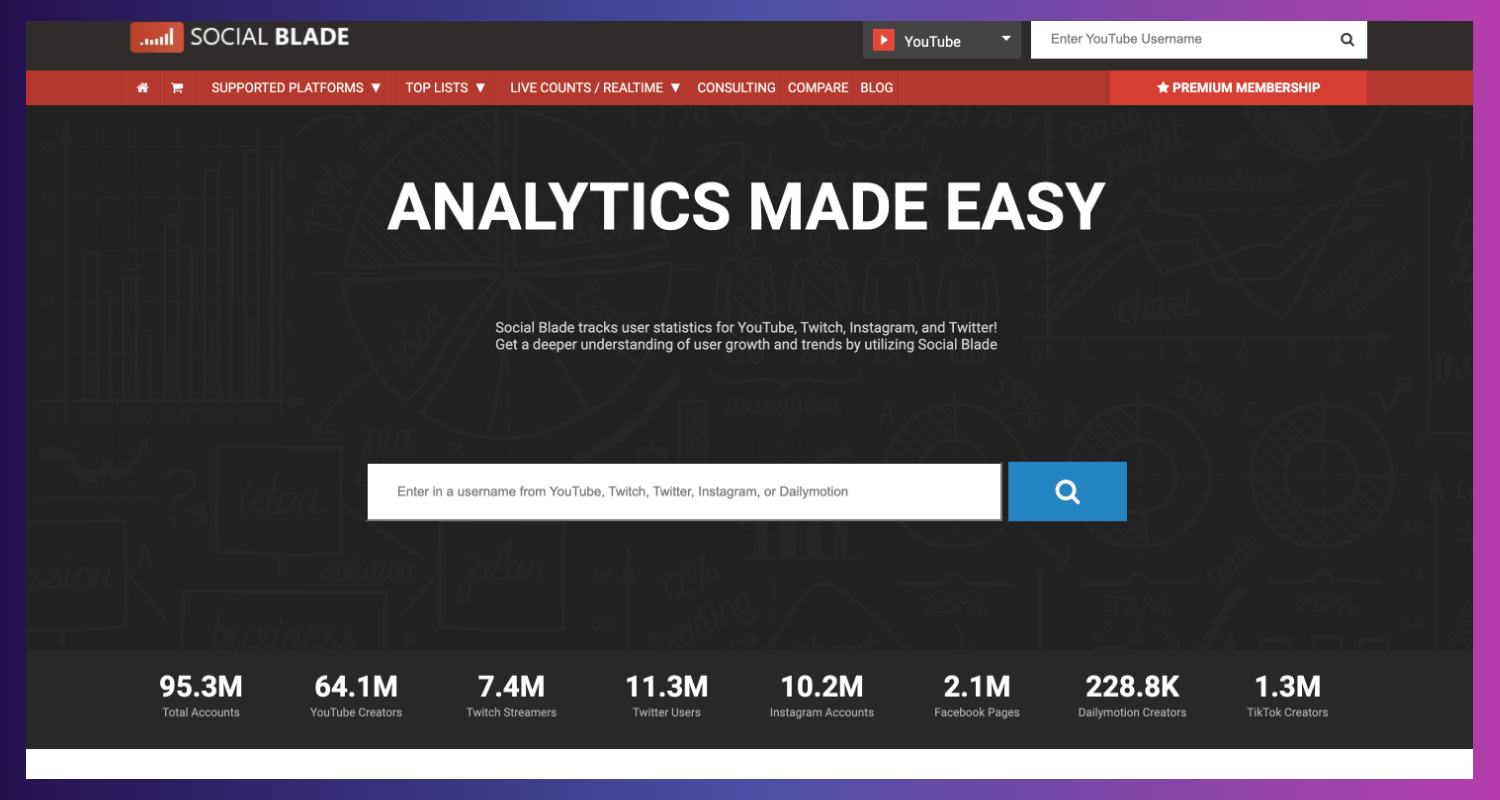Expand the Top Lists menu
The width and height of the screenshot is (1500, 800).
(x=446, y=88)
